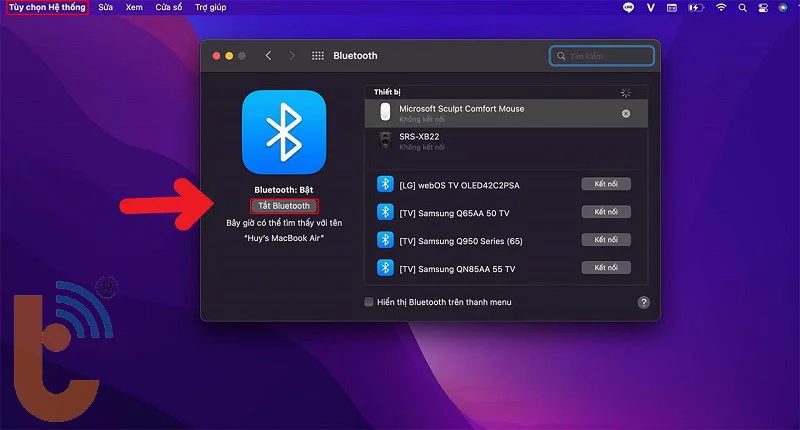The width and height of the screenshot is (800, 430).
Task: Connect to Samsung Q950 Series (65)
Action: [x=606, y=240]
